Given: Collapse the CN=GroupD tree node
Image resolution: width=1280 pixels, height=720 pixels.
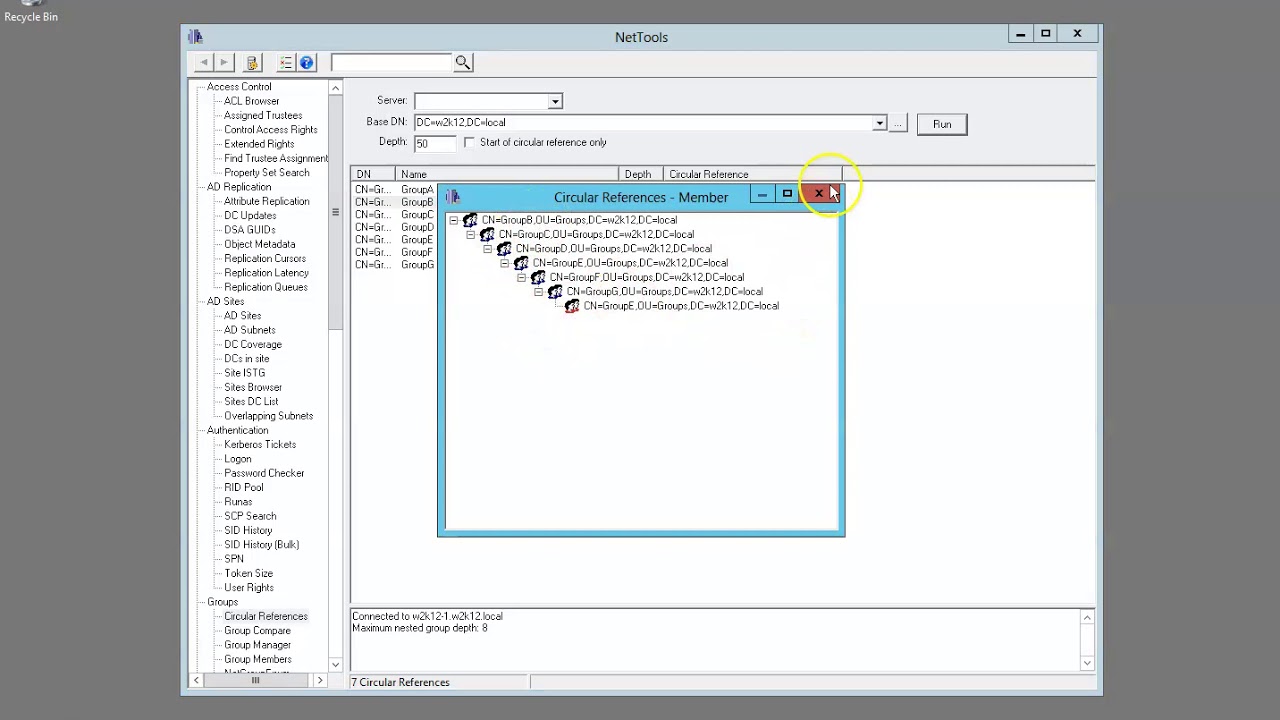Looking at the screenshot, I should [487, 249].
